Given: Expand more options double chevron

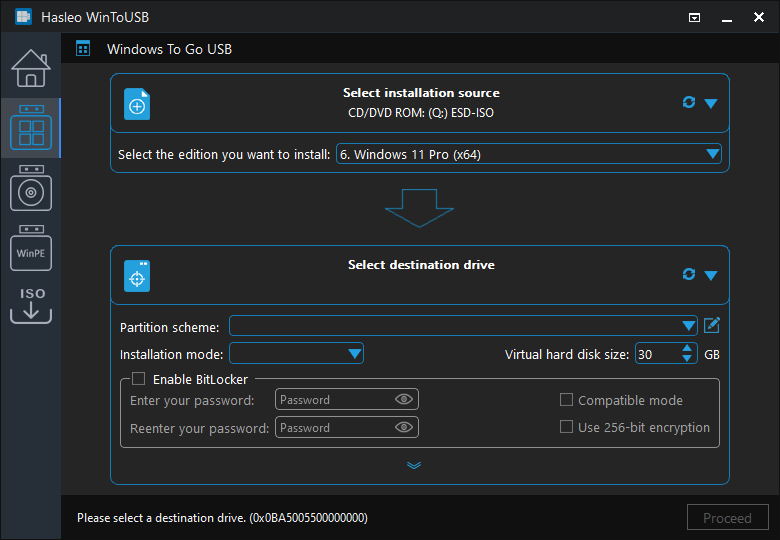Looking at the screenshot, I should pyautogui.click(x=414, y=465).
